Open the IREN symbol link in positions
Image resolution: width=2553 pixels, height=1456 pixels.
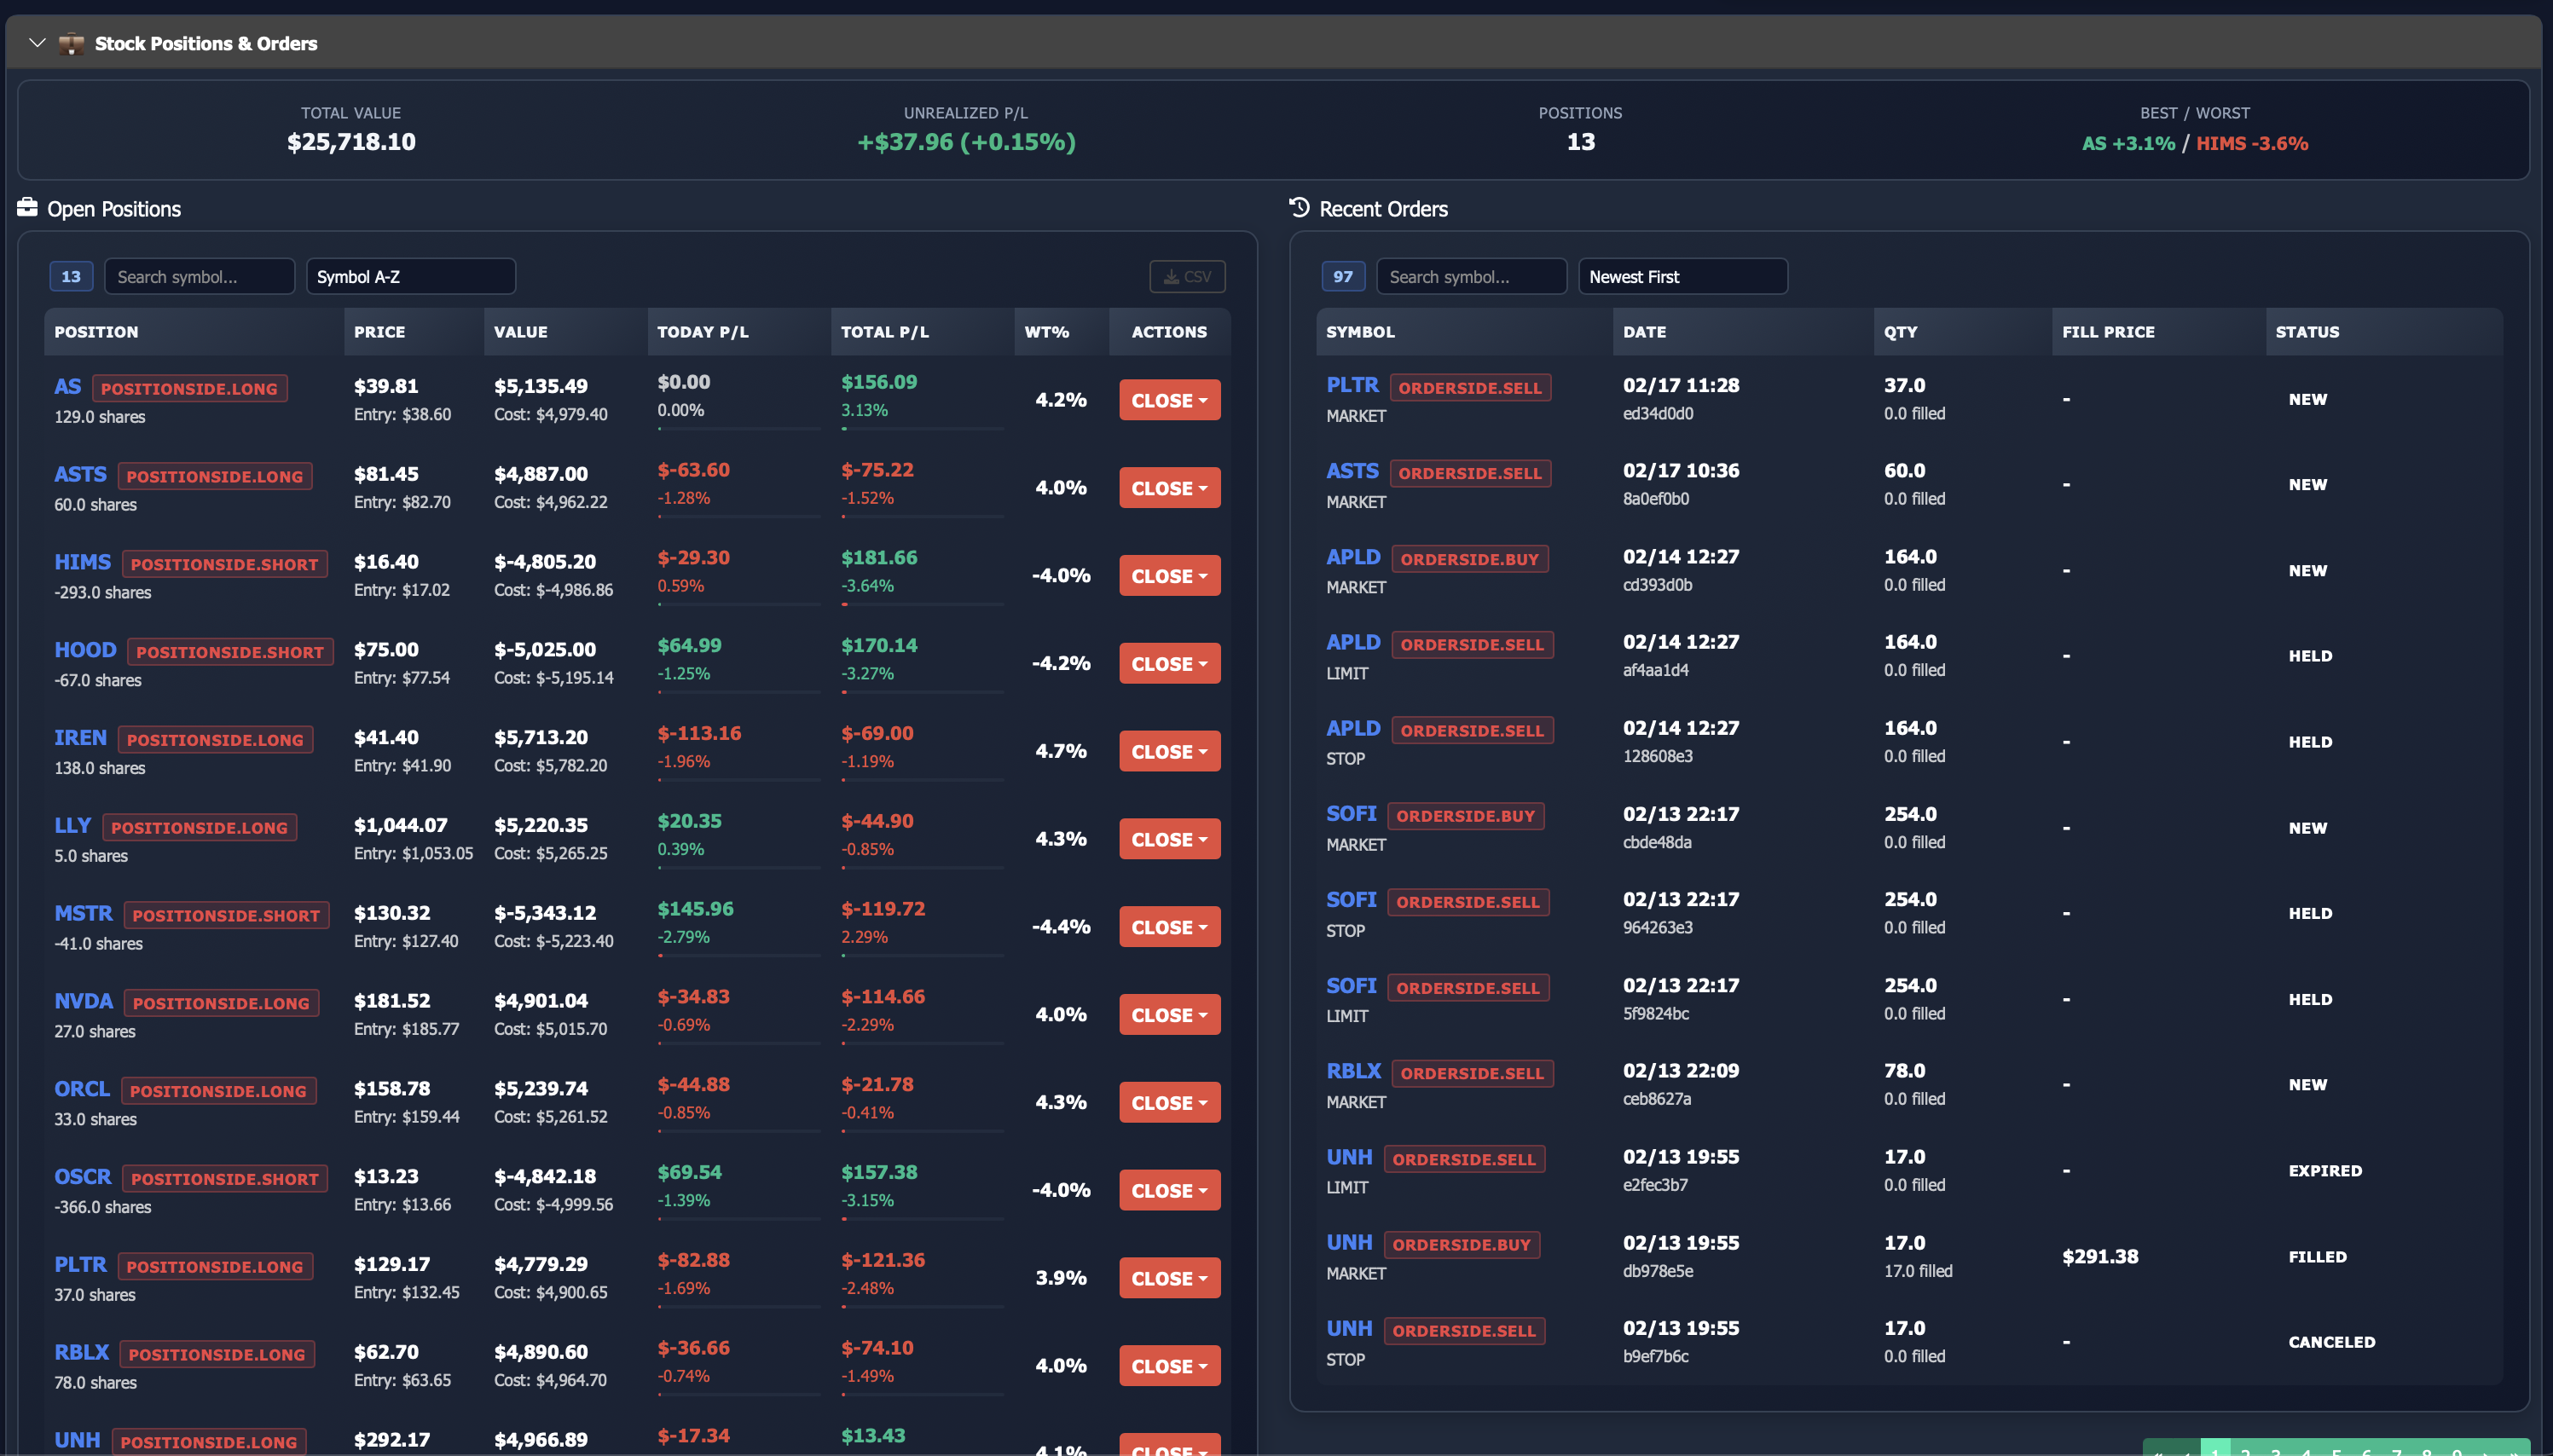pyautogui.click(x=80, y=738)
